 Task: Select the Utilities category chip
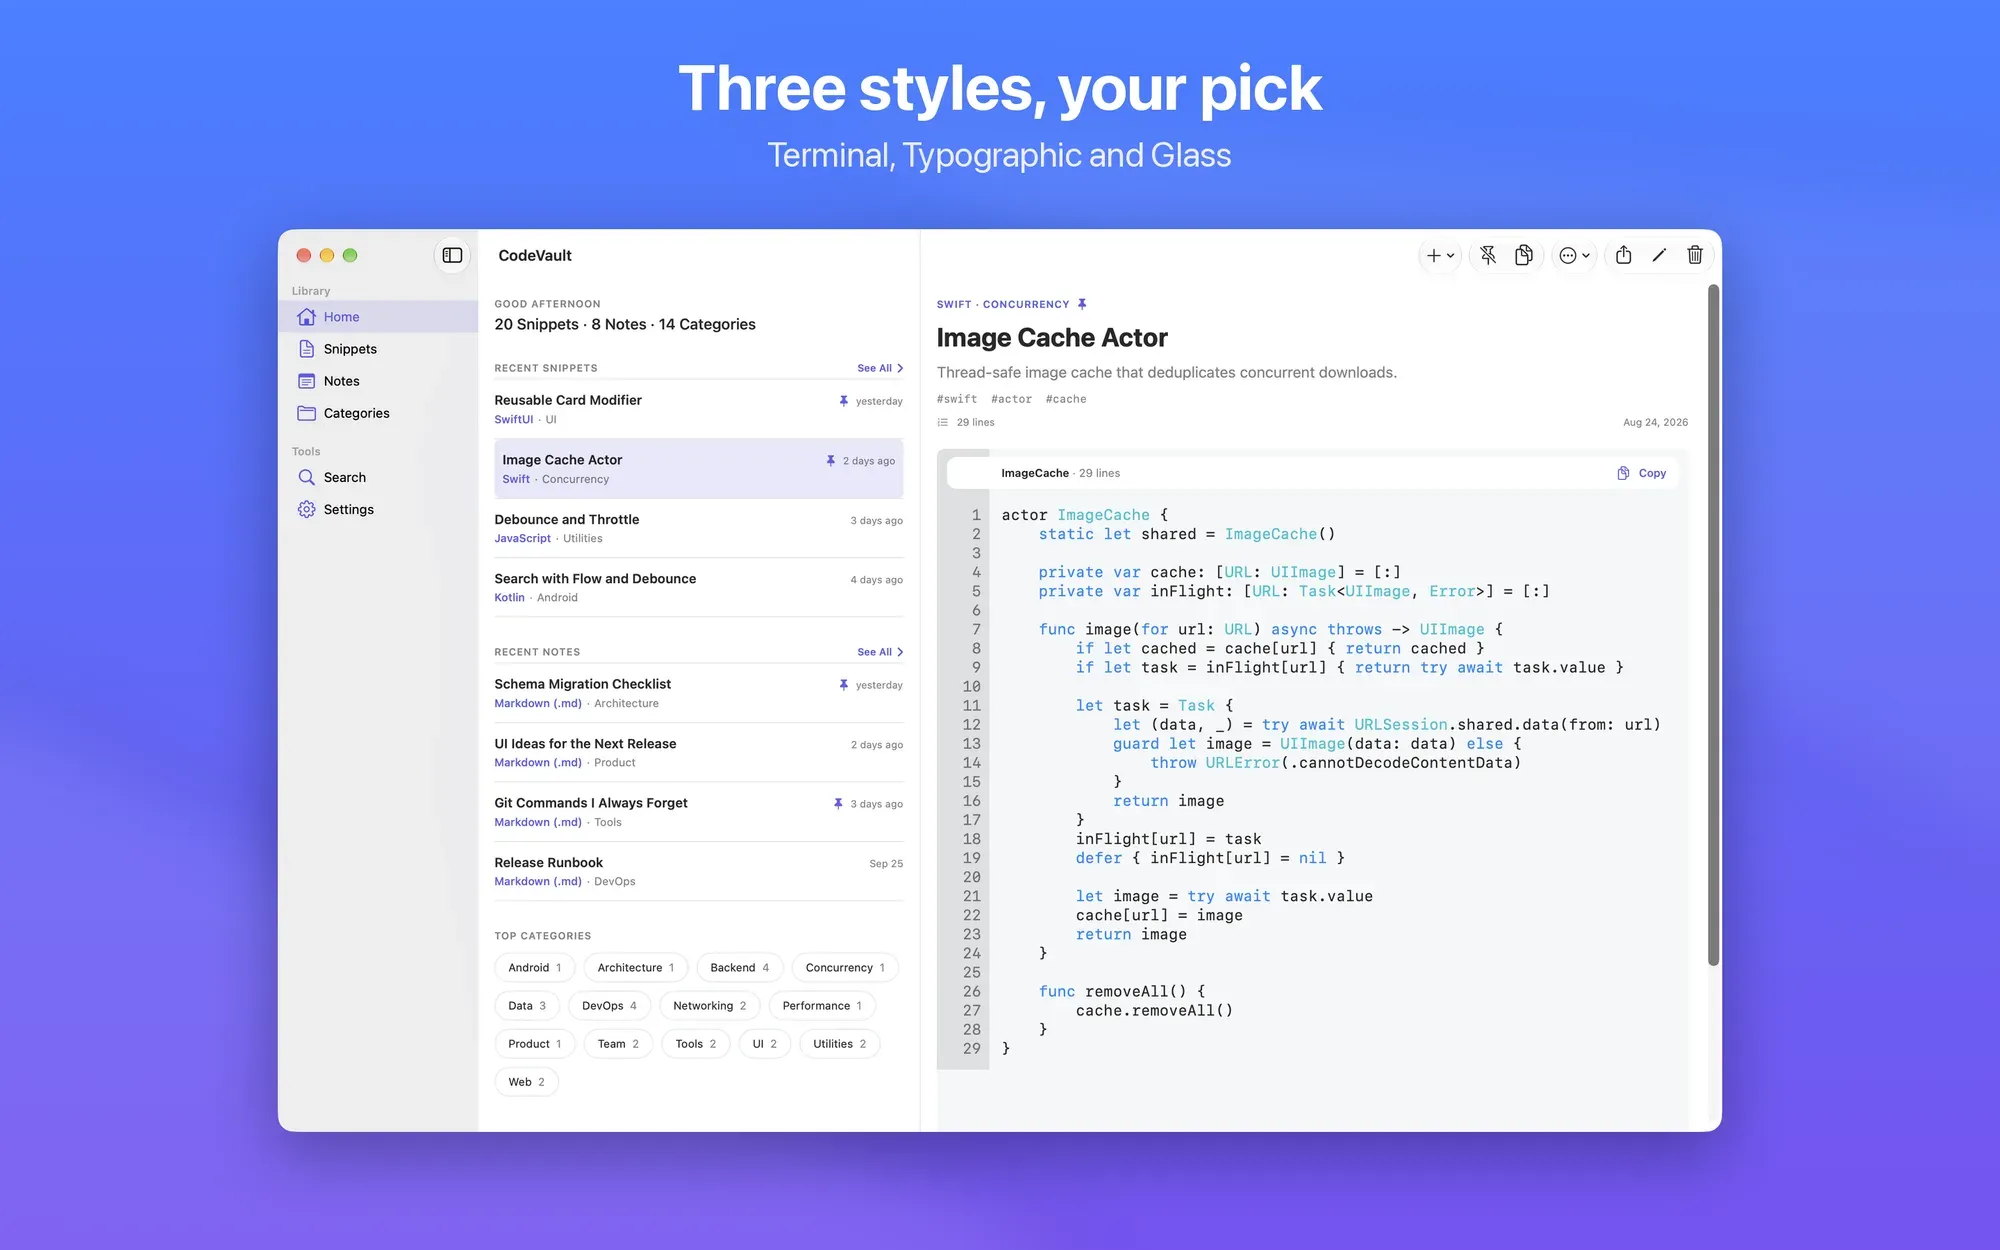(839, 1044)
